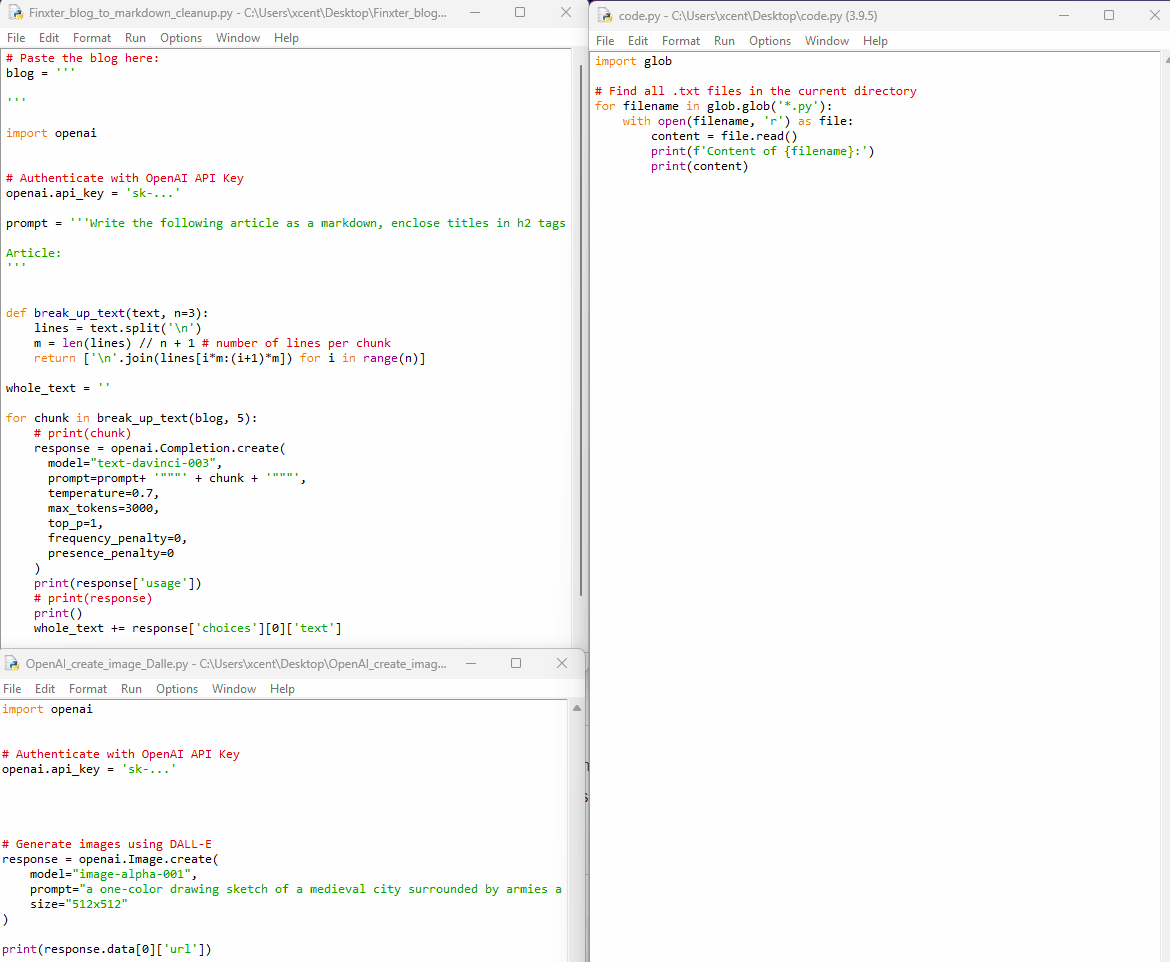Open the File menu in the OpenAI_create_image window
1170x962 pixels.
tap(12, 688)
